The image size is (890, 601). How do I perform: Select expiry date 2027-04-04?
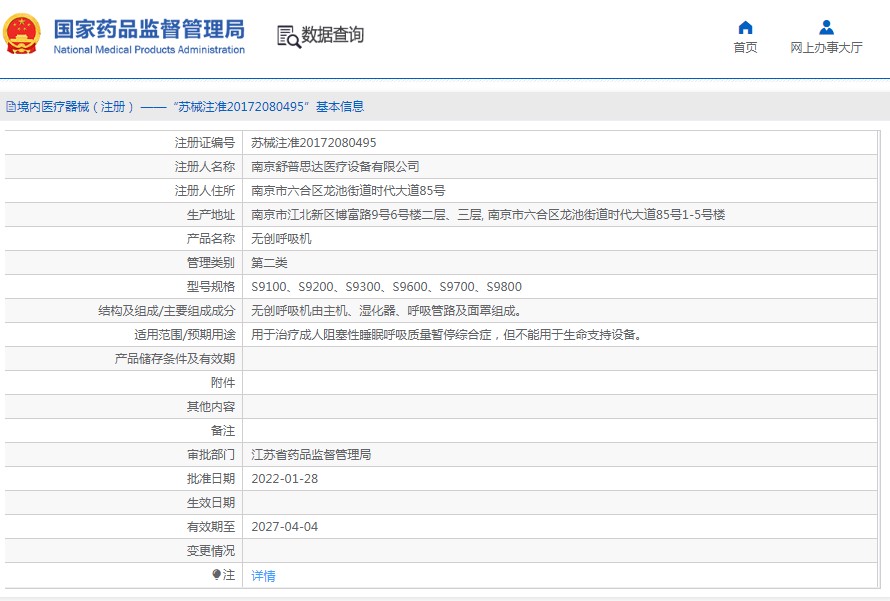[x=285, y=527]
